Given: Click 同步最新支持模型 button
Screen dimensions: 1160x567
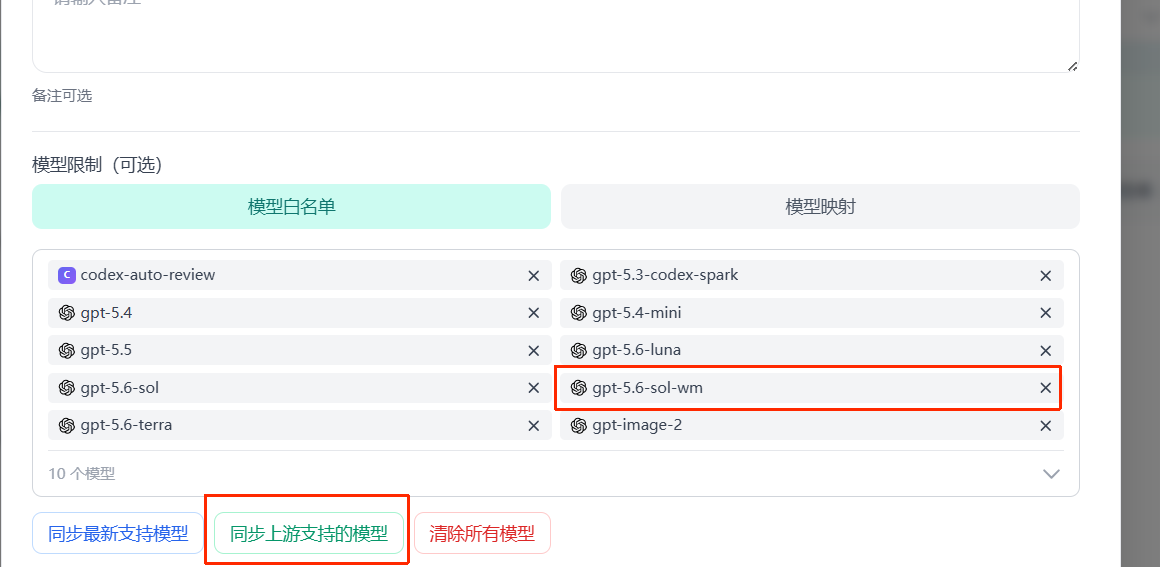Looking at the screenshot, I should click(x=118, y=534).
